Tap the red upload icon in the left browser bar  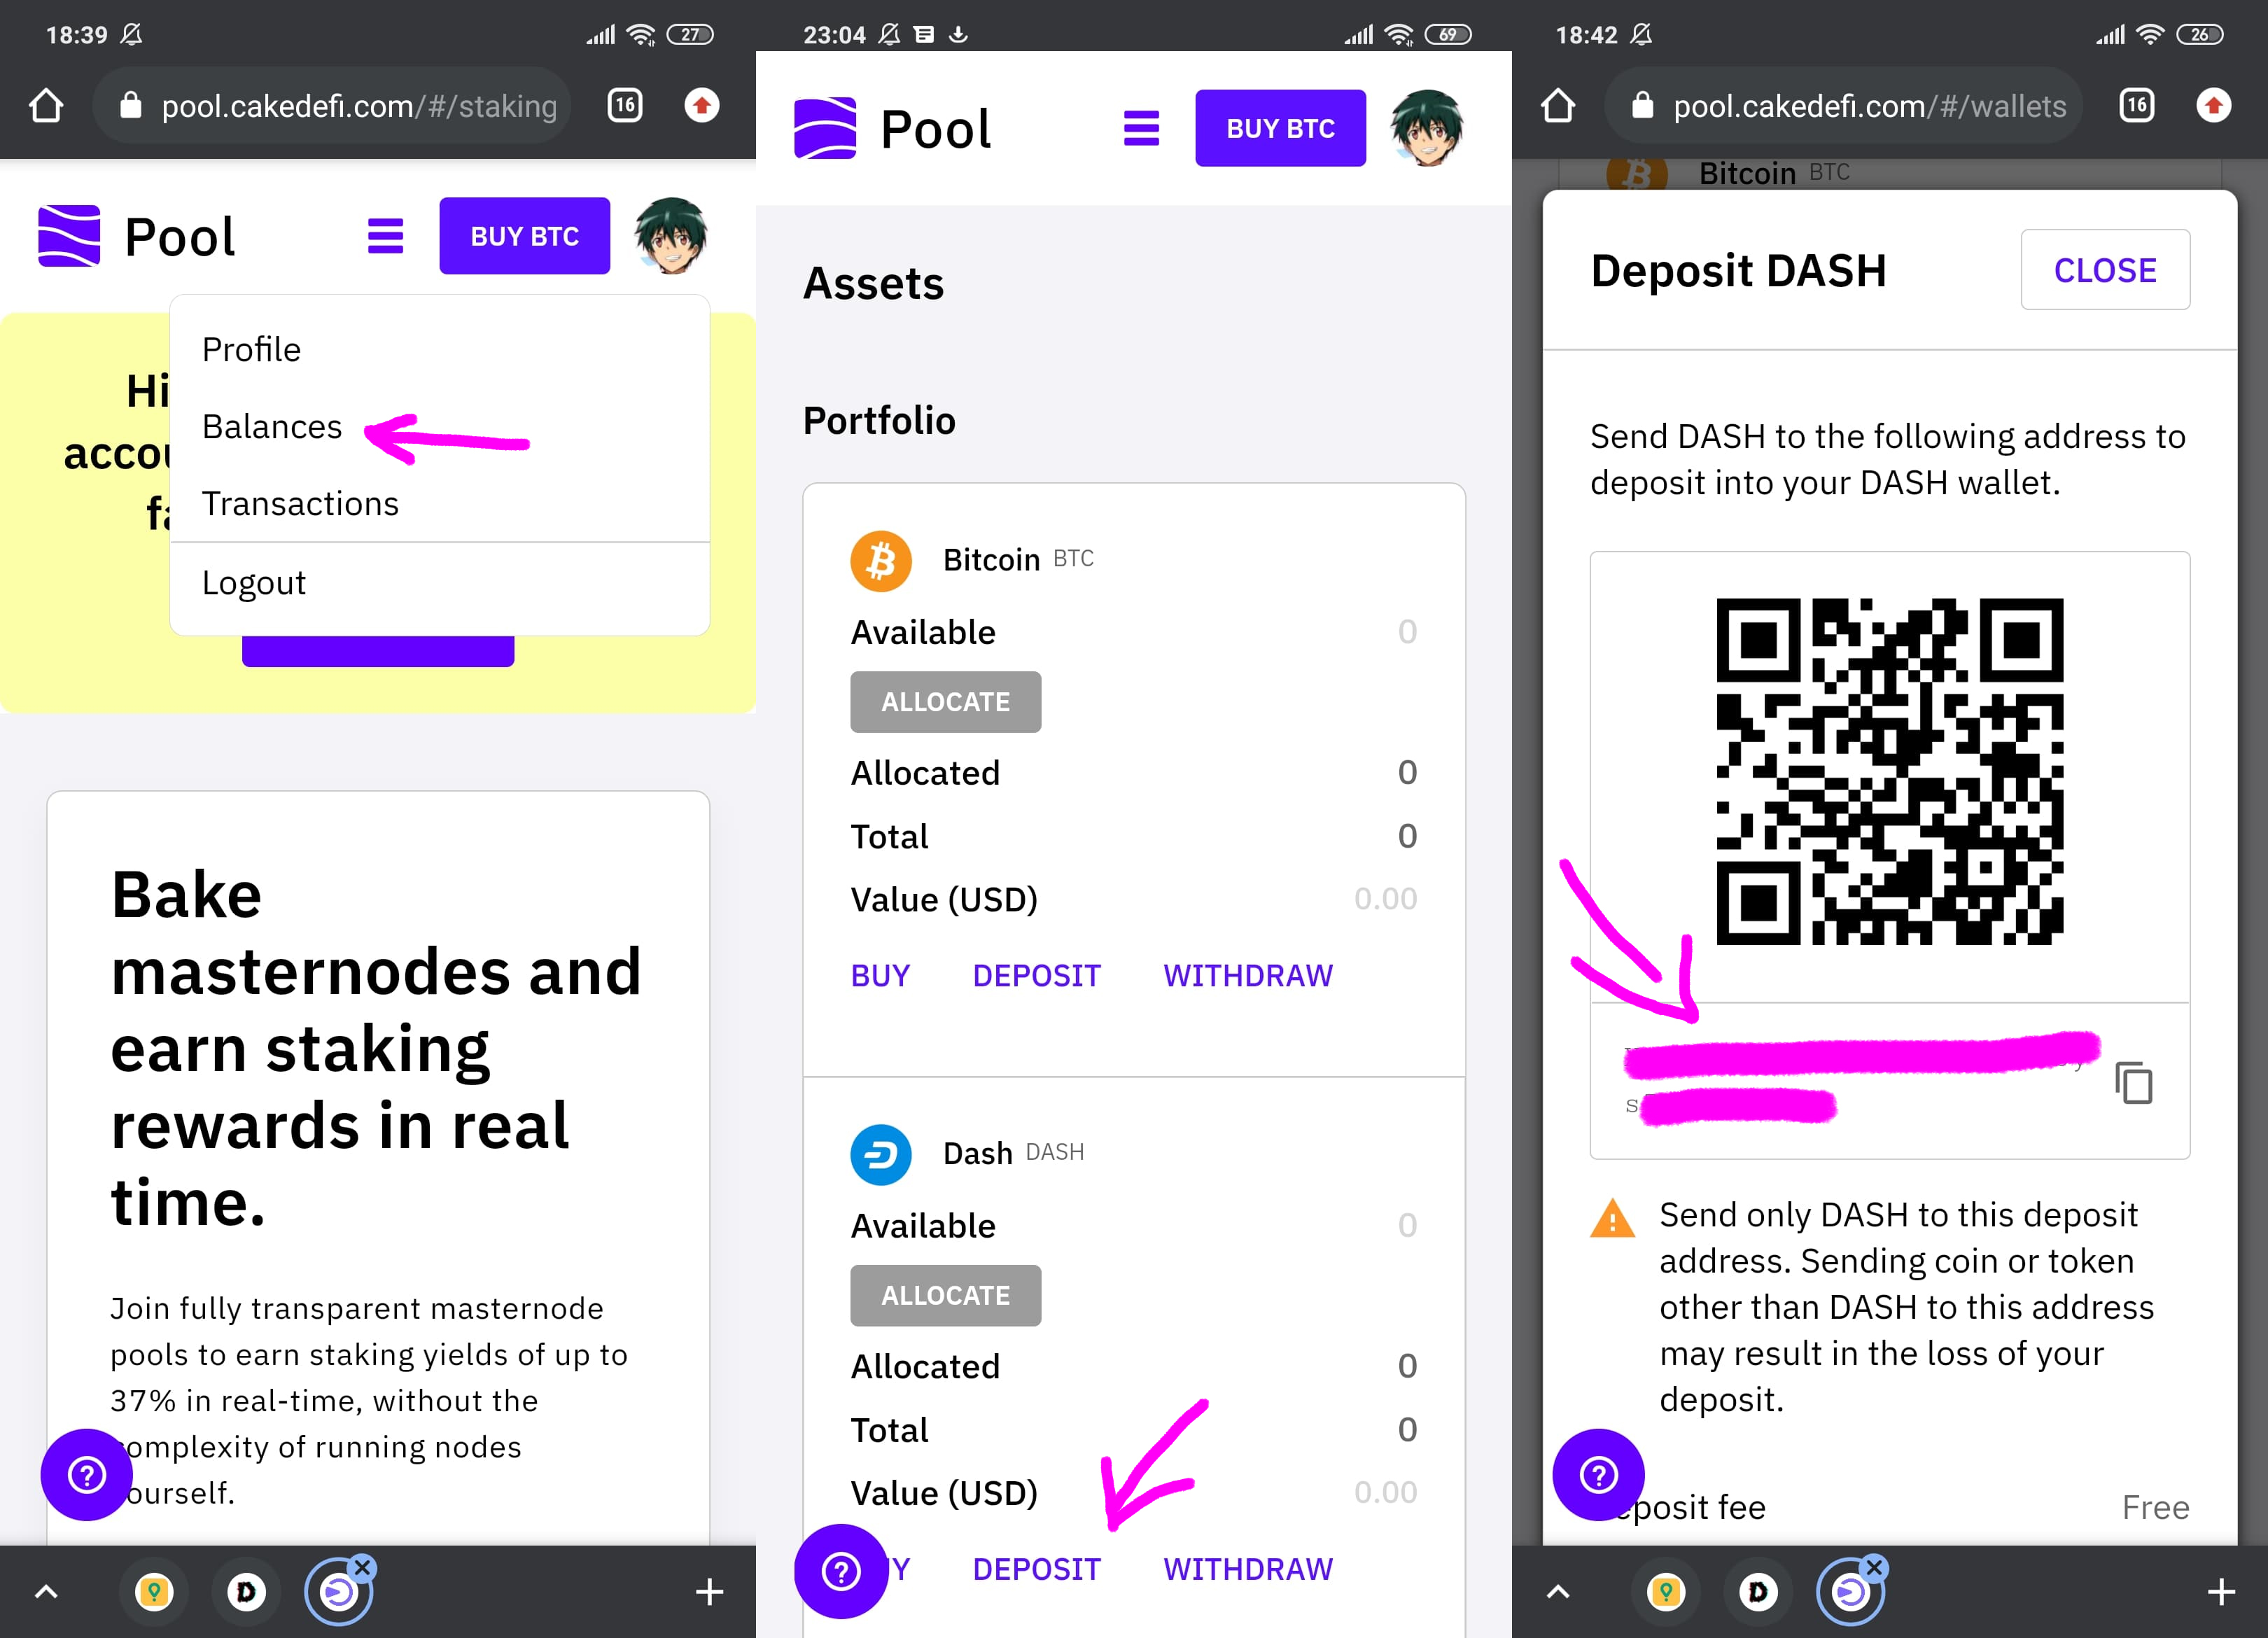pos(702,105)
